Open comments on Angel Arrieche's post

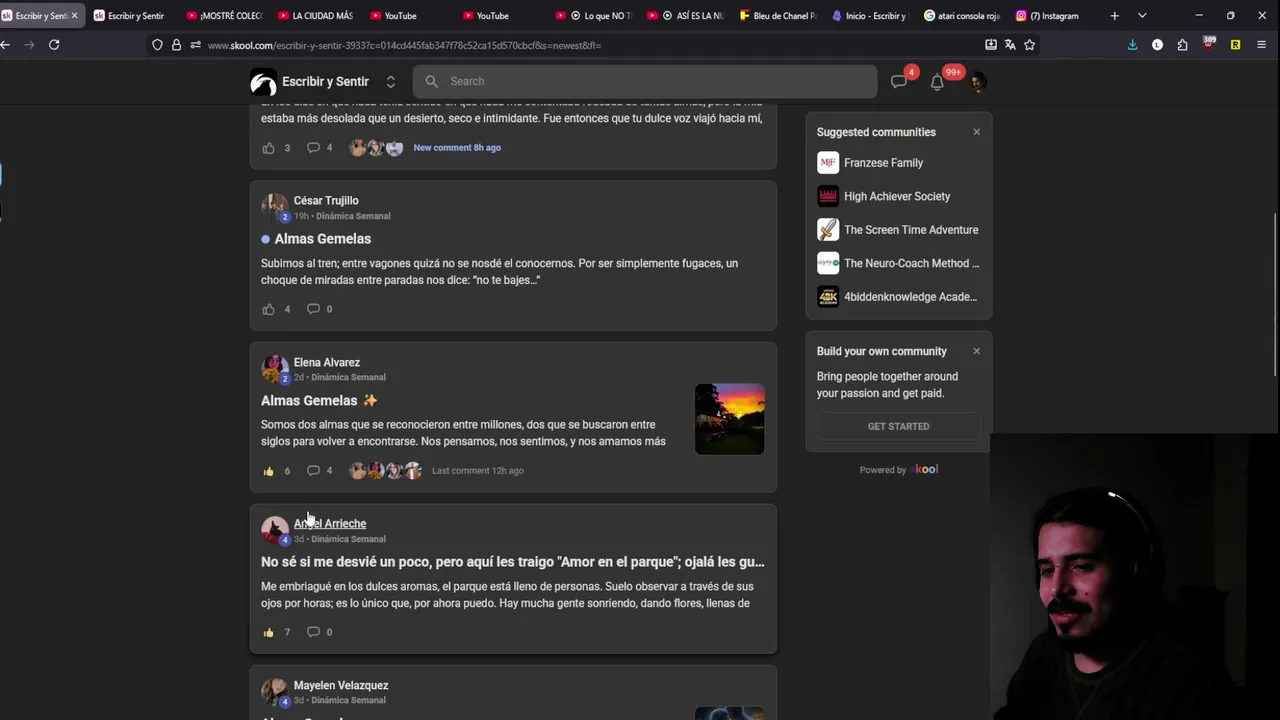(313, 632)
